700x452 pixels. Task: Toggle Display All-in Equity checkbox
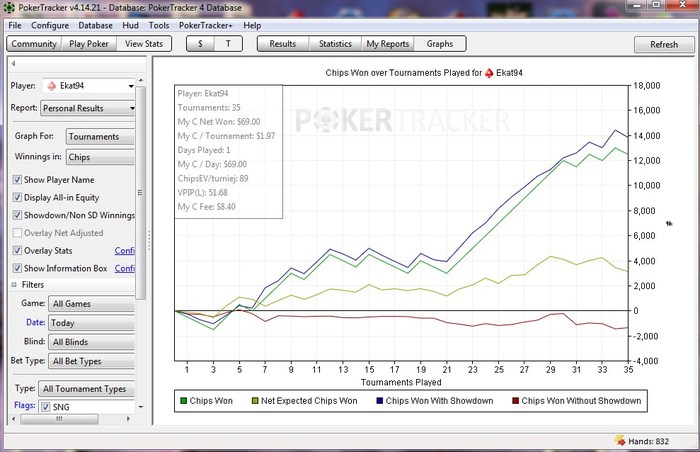point(17,197)
